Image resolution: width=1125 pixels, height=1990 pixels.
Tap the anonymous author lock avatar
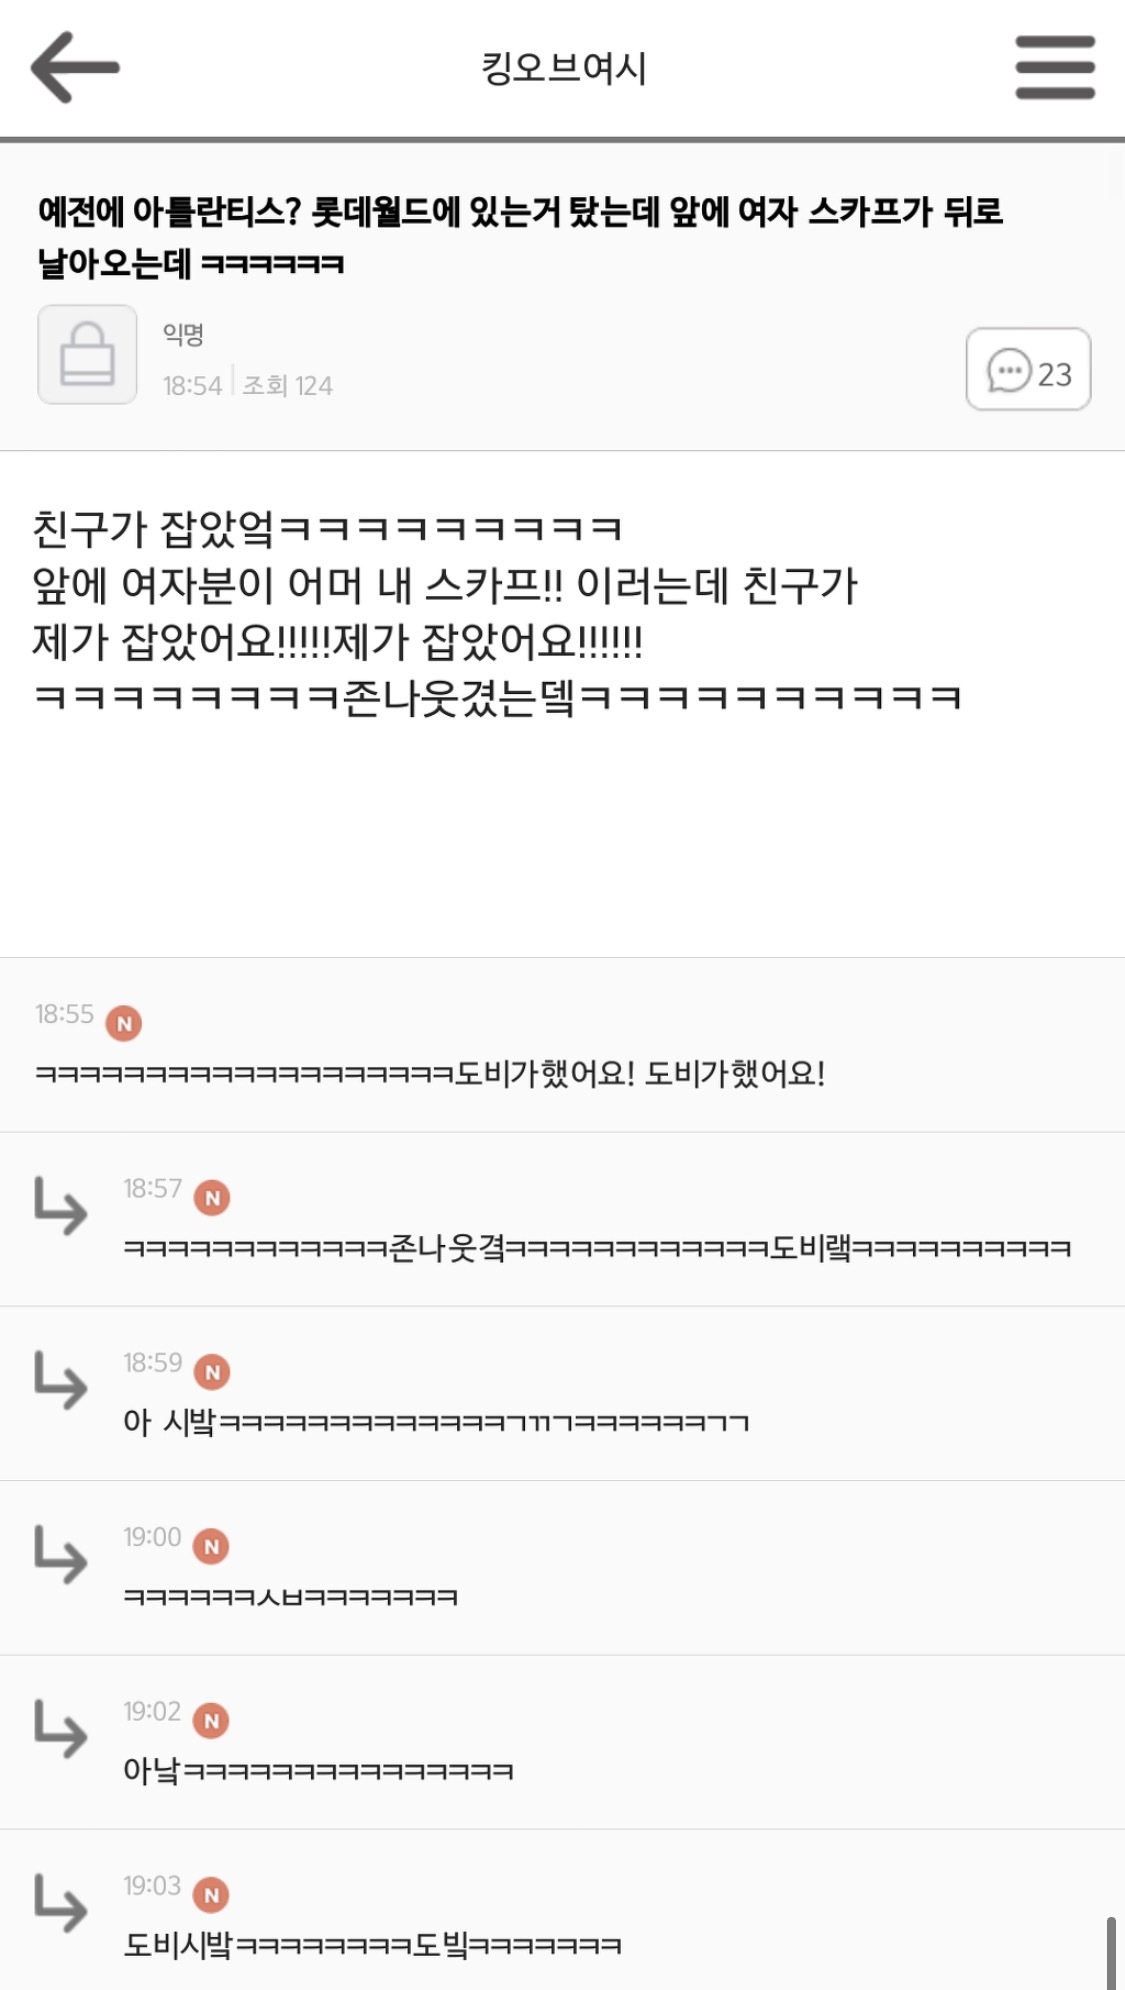(x=87, y=354)
